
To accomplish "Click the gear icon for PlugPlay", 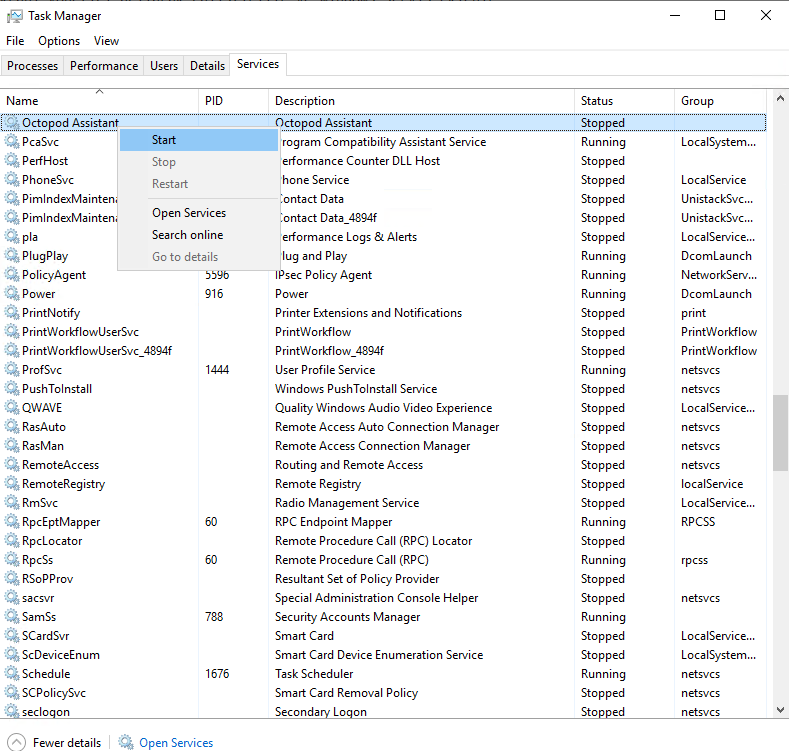I will (12, 256).
